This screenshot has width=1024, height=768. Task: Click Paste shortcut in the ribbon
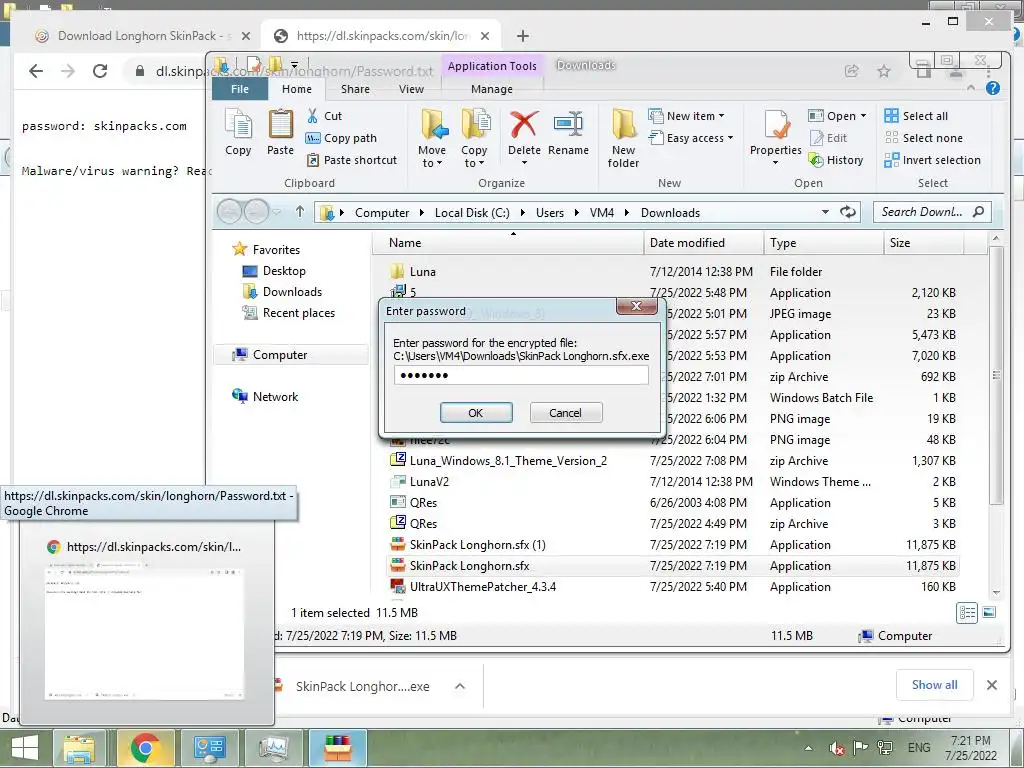(x=351, y=160)
